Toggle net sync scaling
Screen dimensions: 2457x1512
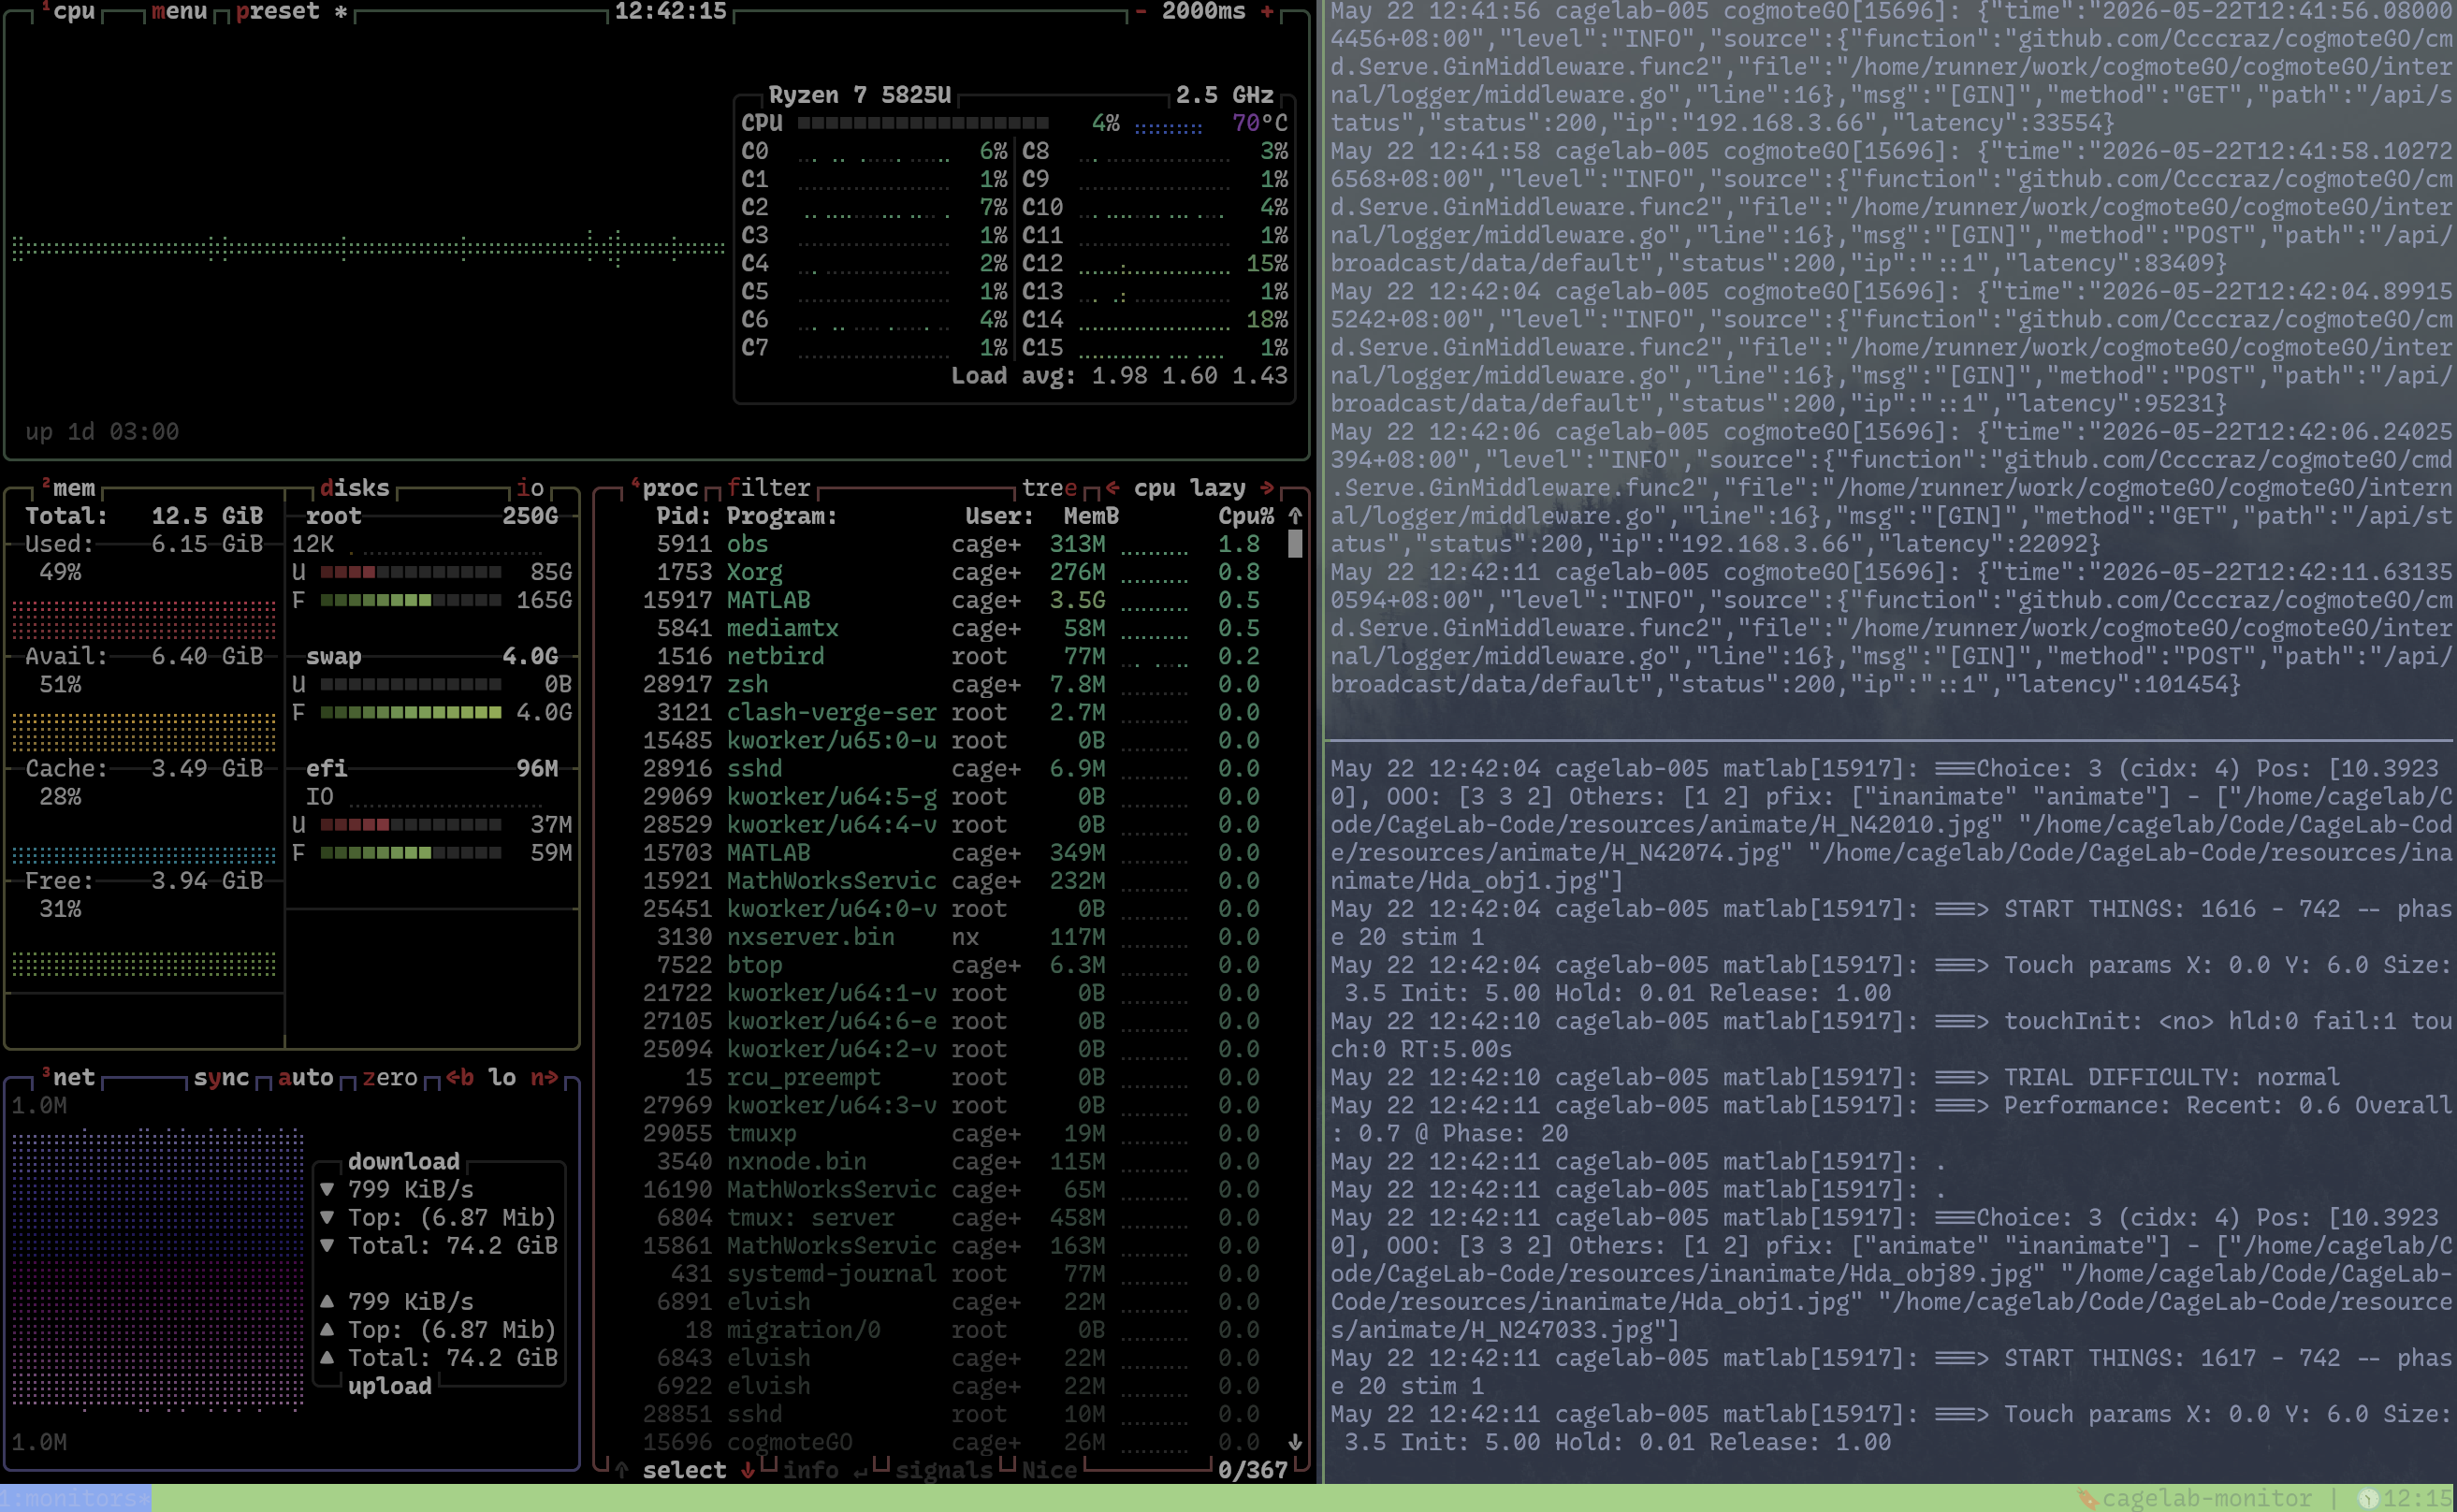click(221, 1078)
